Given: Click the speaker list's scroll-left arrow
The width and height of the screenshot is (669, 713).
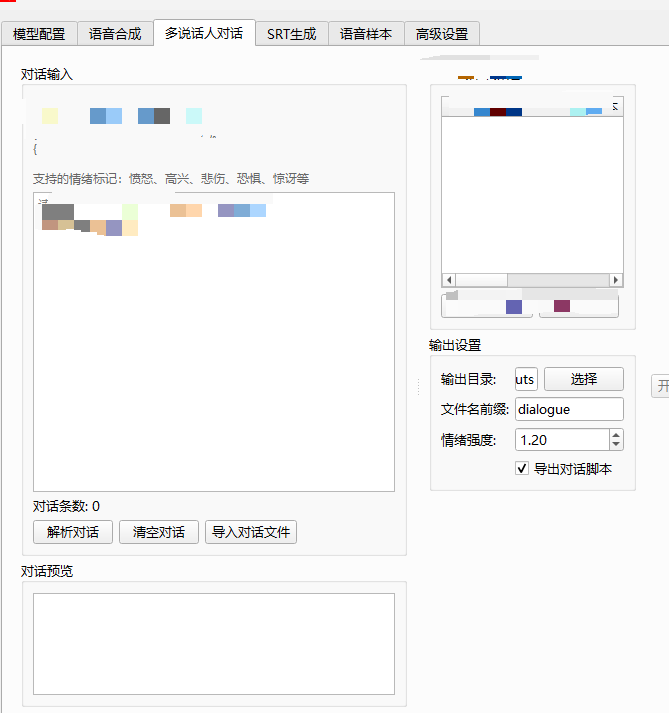Looking at the screenshot, I should pyautogui.click(x=448, y=280).
